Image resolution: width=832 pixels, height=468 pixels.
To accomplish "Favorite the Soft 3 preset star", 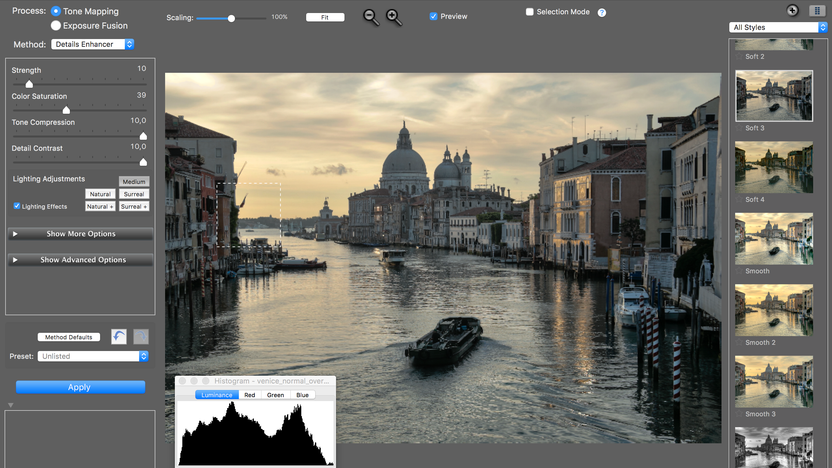I will coord(739,128).
